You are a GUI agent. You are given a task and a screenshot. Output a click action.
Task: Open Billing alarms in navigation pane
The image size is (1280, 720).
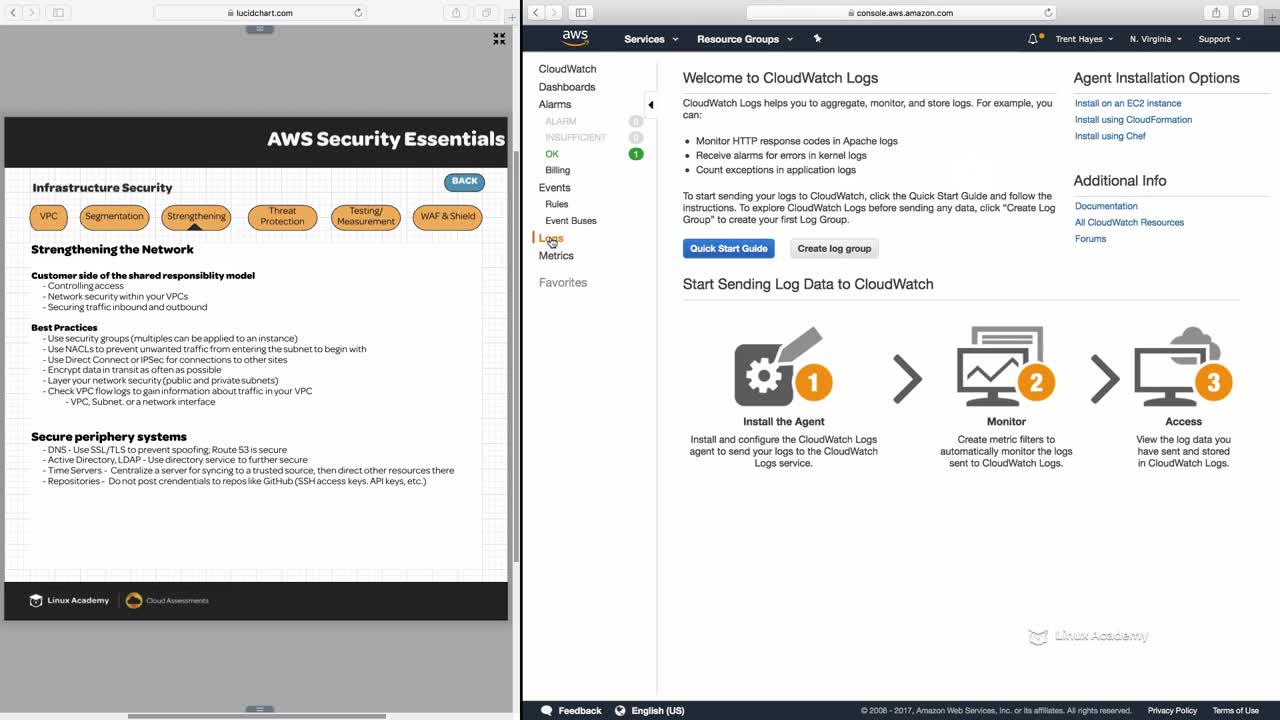[558, 170]
